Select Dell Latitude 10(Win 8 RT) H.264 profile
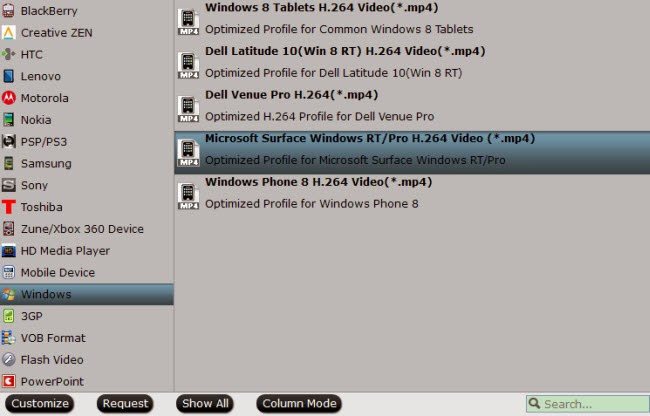Image resolution: width=650 pixels, height=416 pixels. click(412, 65)
